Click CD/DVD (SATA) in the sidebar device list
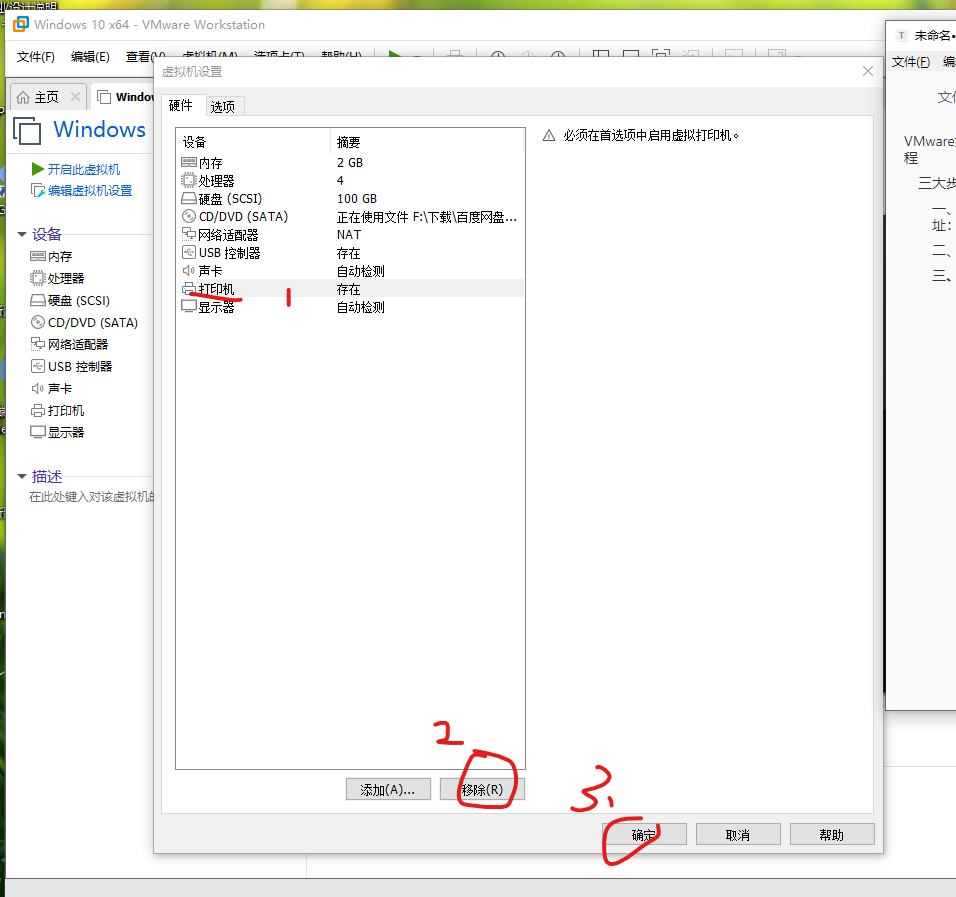956x897 pixels. click(x=93, y=323)
